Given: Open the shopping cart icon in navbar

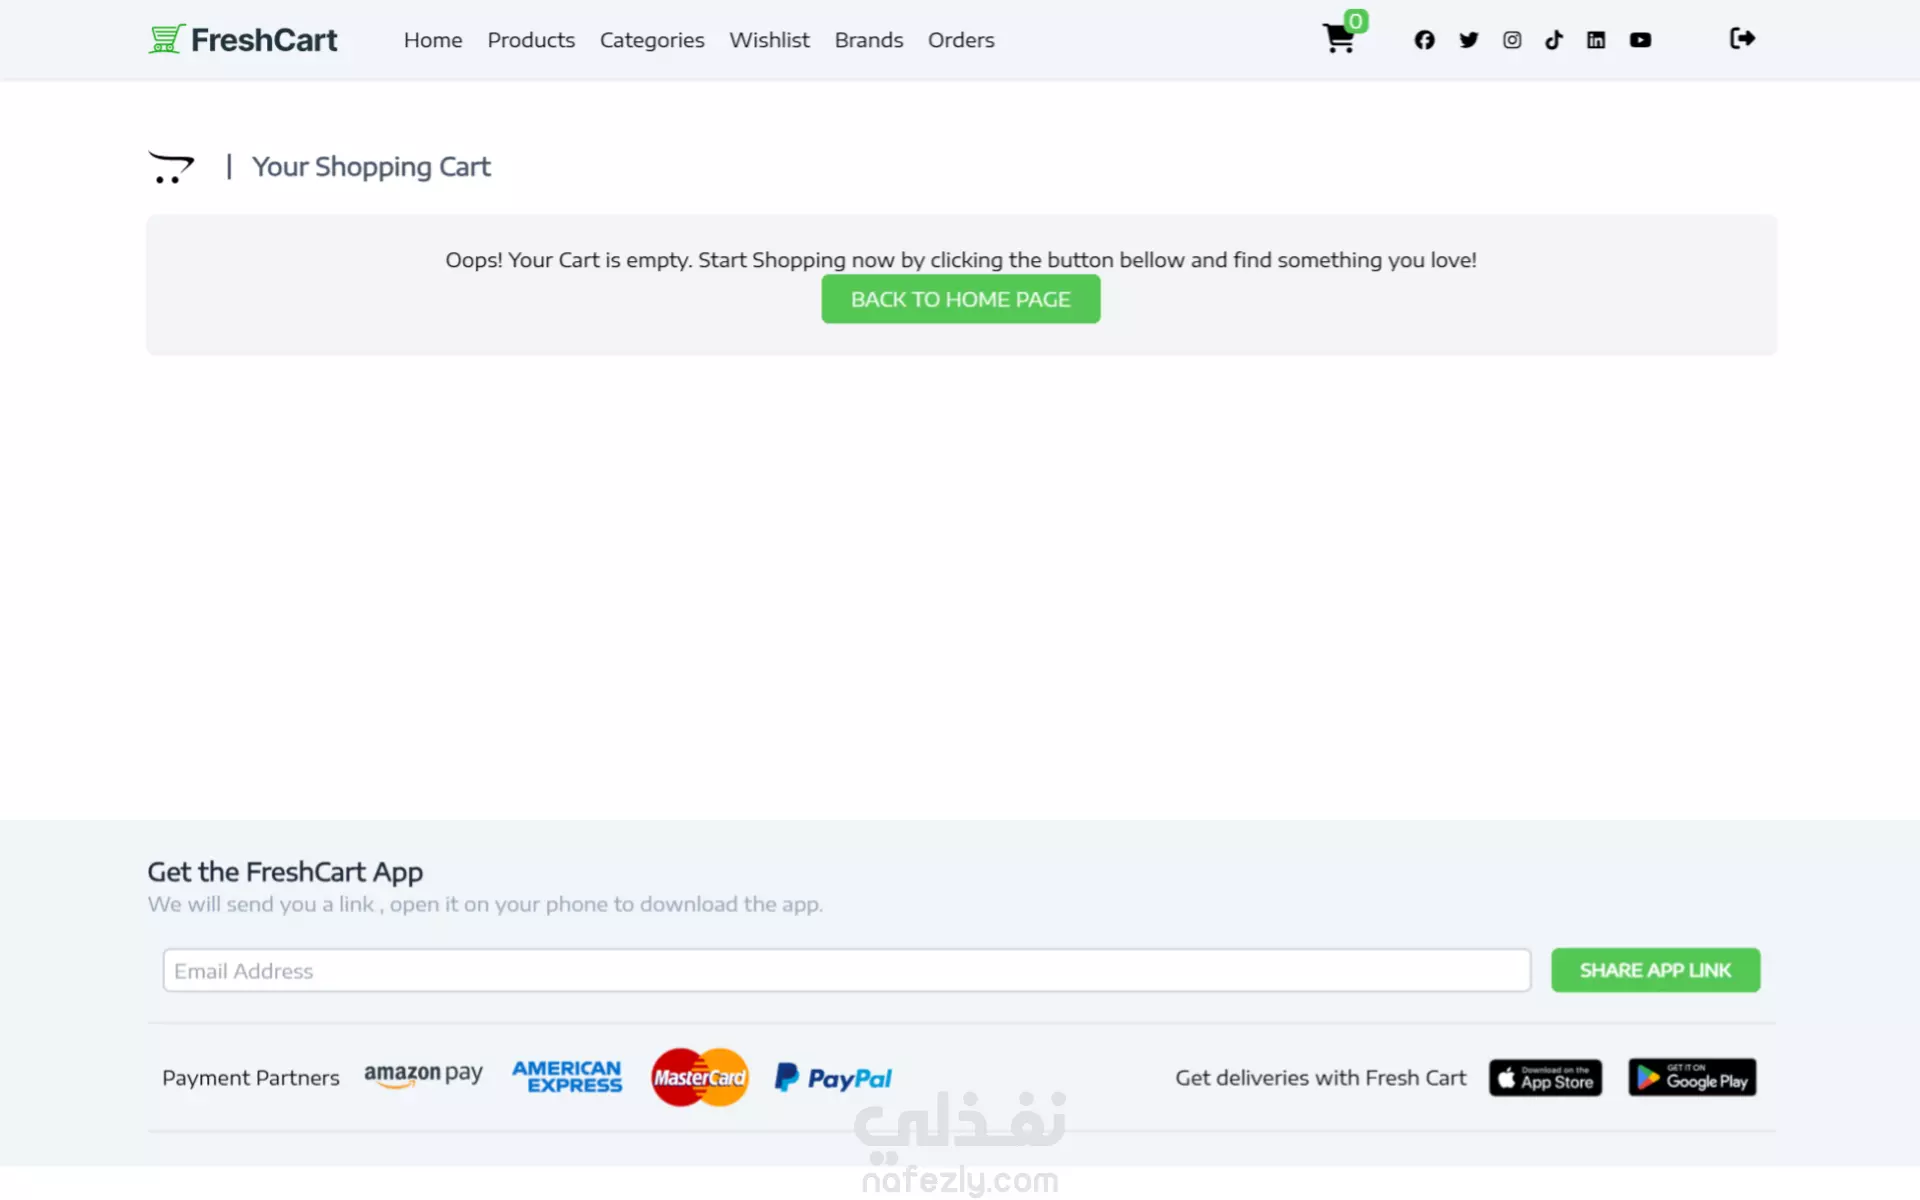Looking at the screenshot, I should coord(1339,39).
